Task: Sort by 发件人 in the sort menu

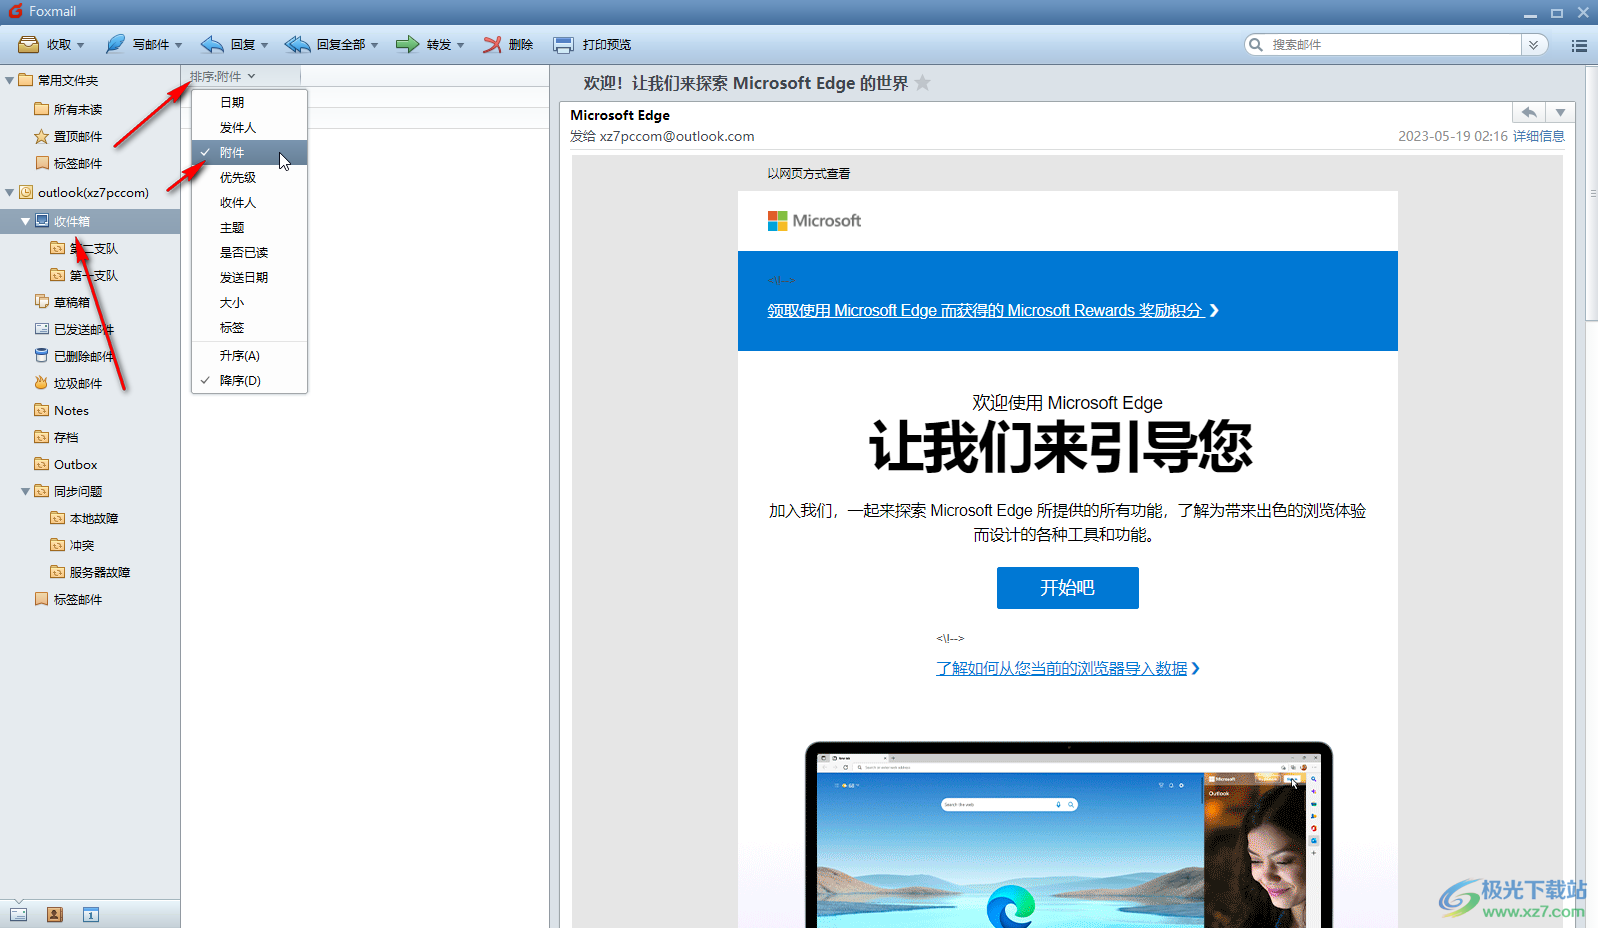Action: 238,127
